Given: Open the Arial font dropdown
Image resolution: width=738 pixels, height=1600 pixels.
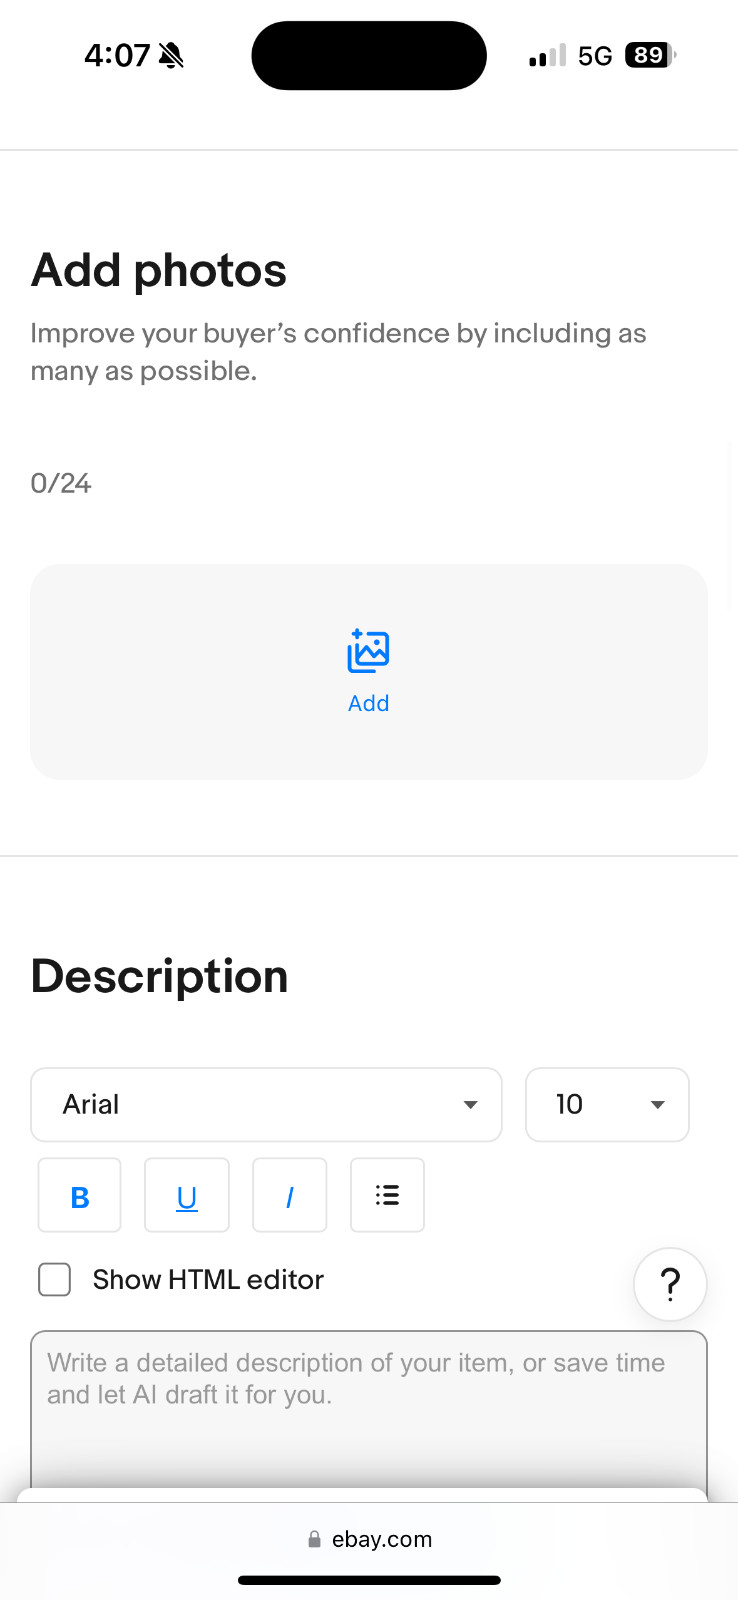Looking at the screenshot, I should [266, 1105].
